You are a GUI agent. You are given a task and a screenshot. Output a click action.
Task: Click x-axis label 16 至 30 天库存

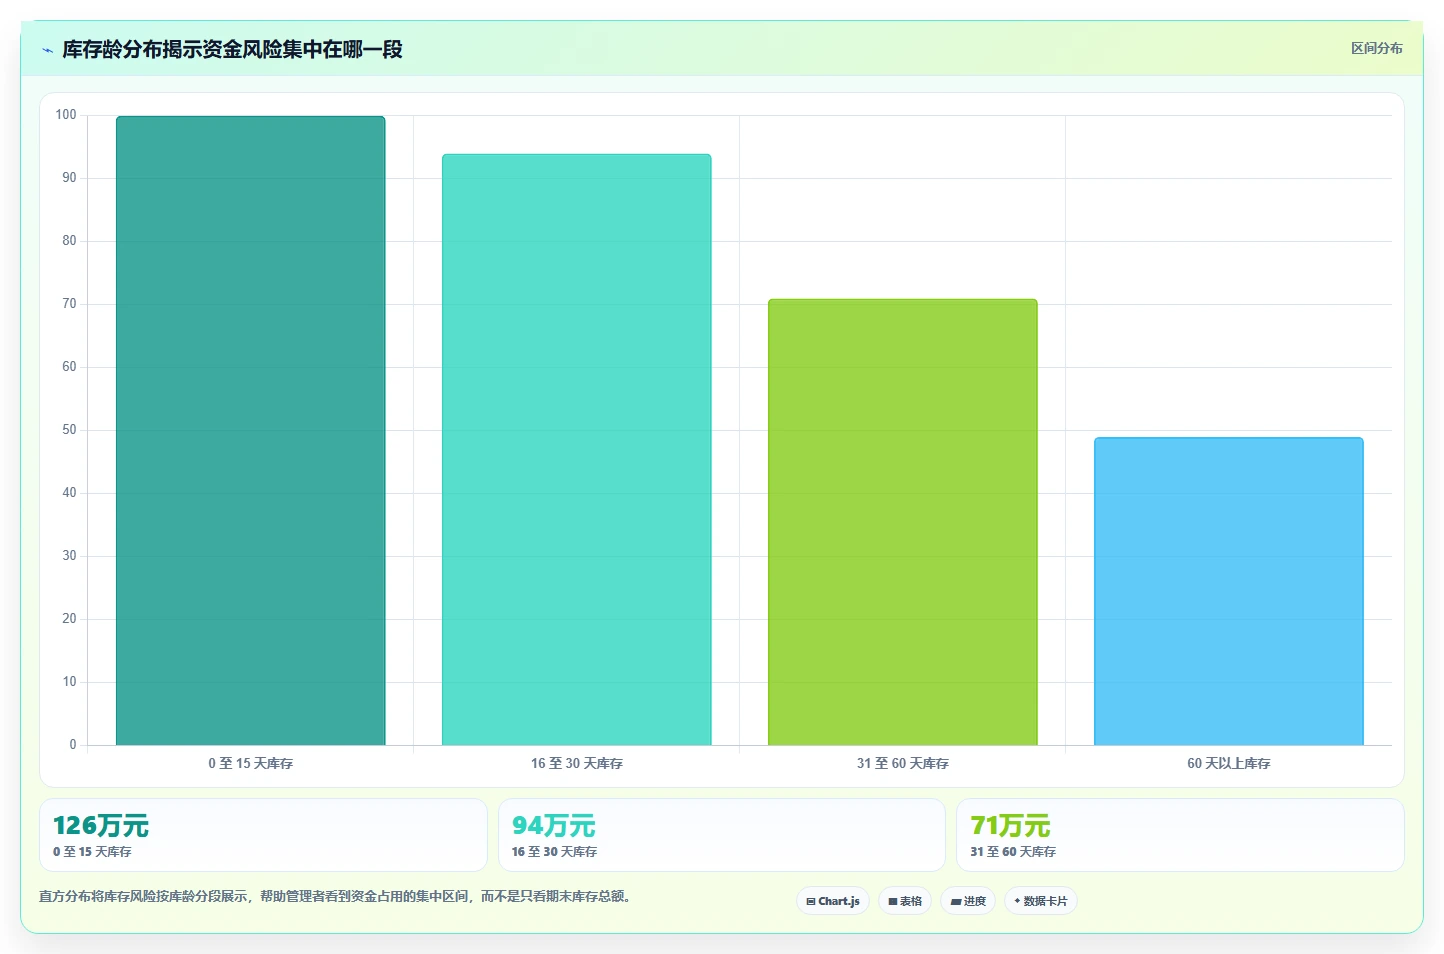tap(577, 763)
